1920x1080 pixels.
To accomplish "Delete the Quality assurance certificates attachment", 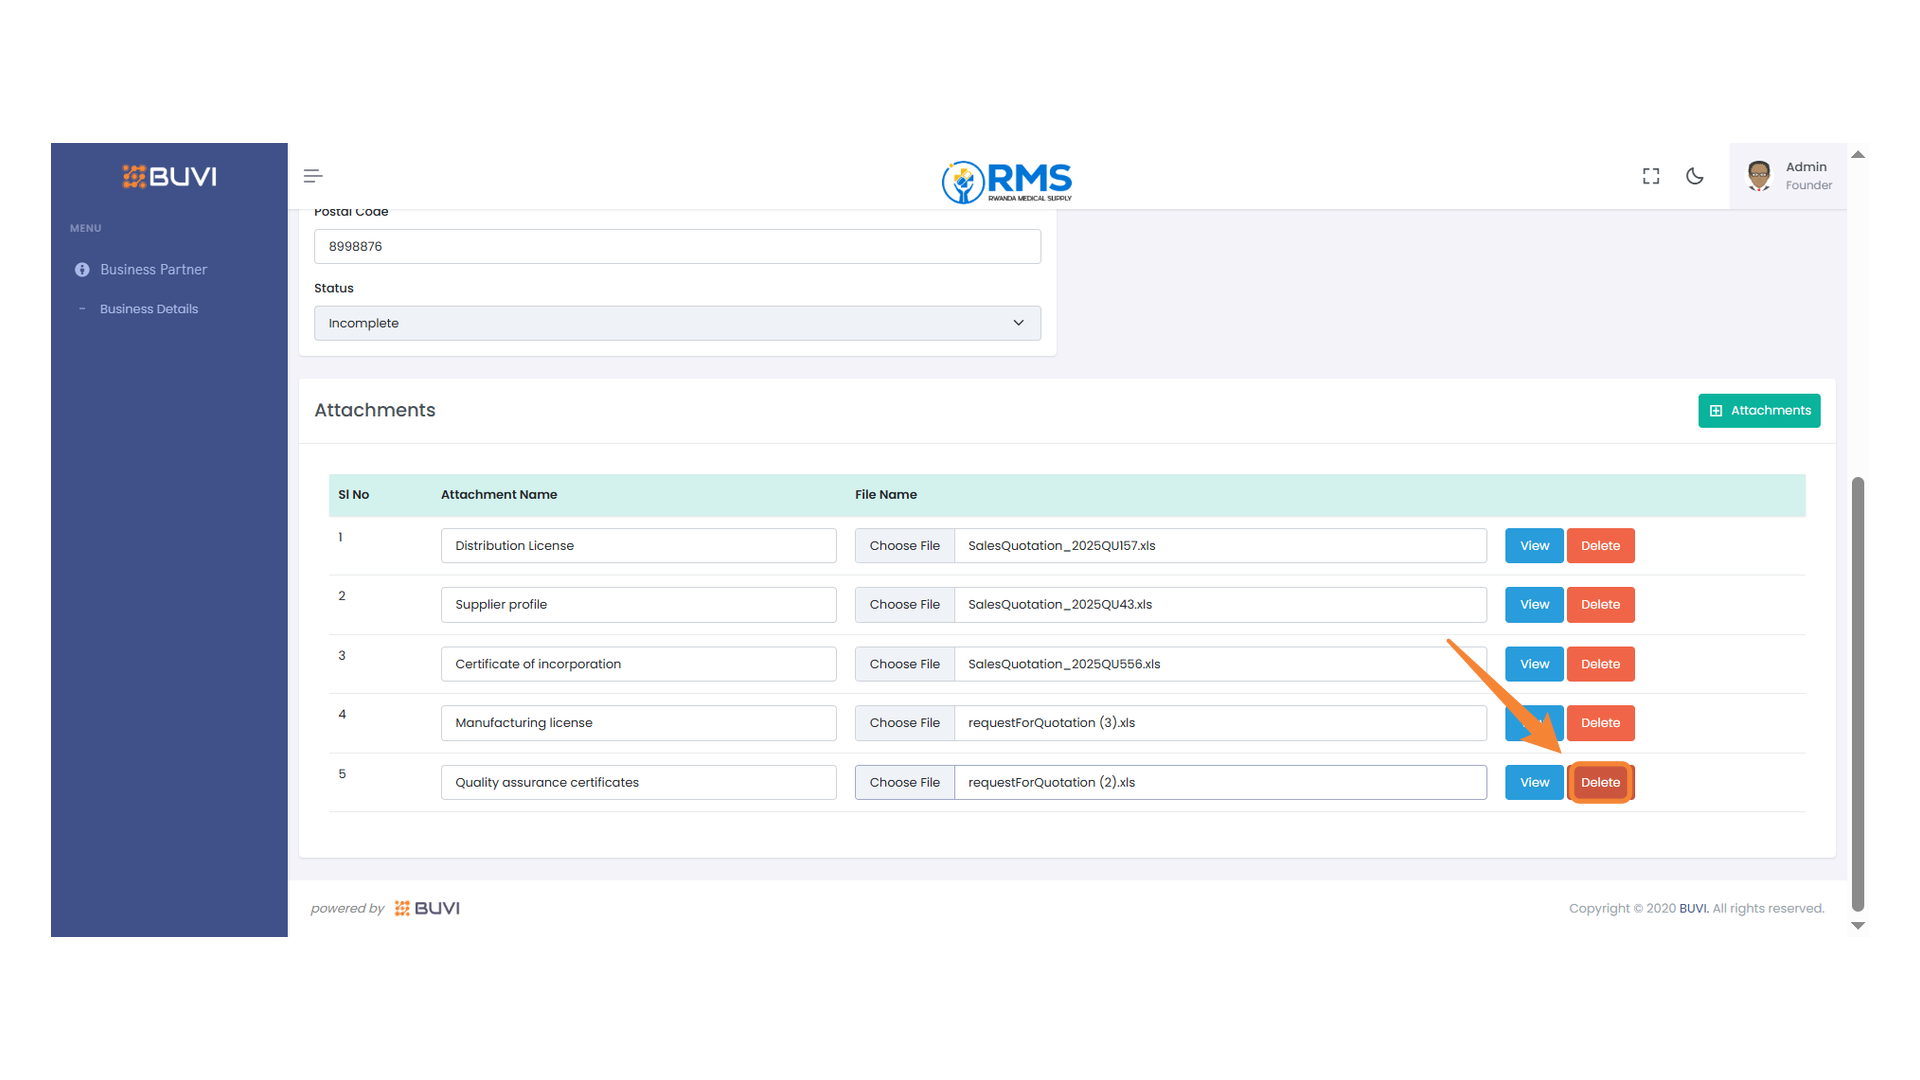I will (1600, 783).
